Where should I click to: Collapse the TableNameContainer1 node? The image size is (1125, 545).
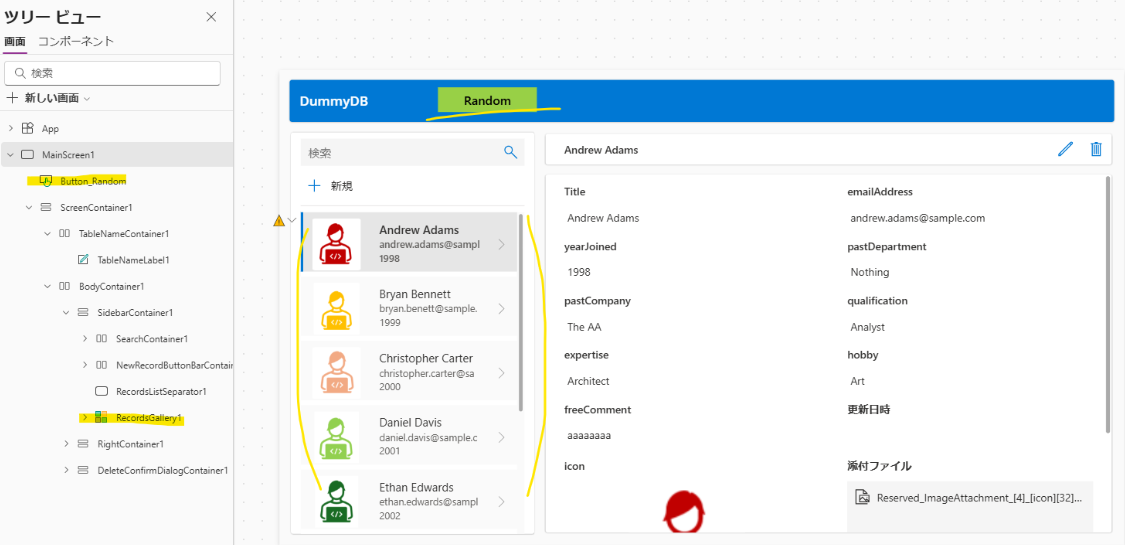click(47, 234)
